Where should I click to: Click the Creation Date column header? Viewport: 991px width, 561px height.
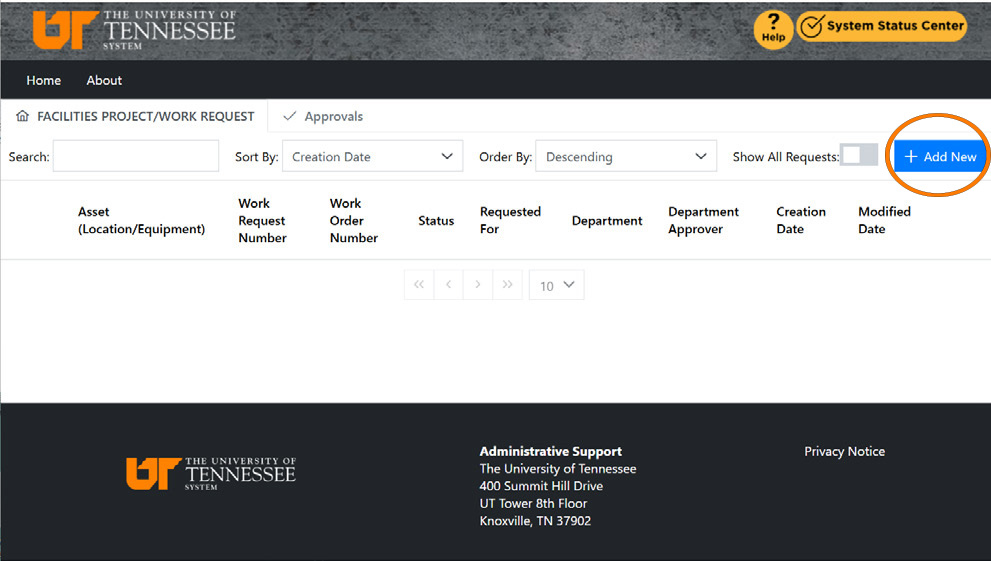(801, 220)
